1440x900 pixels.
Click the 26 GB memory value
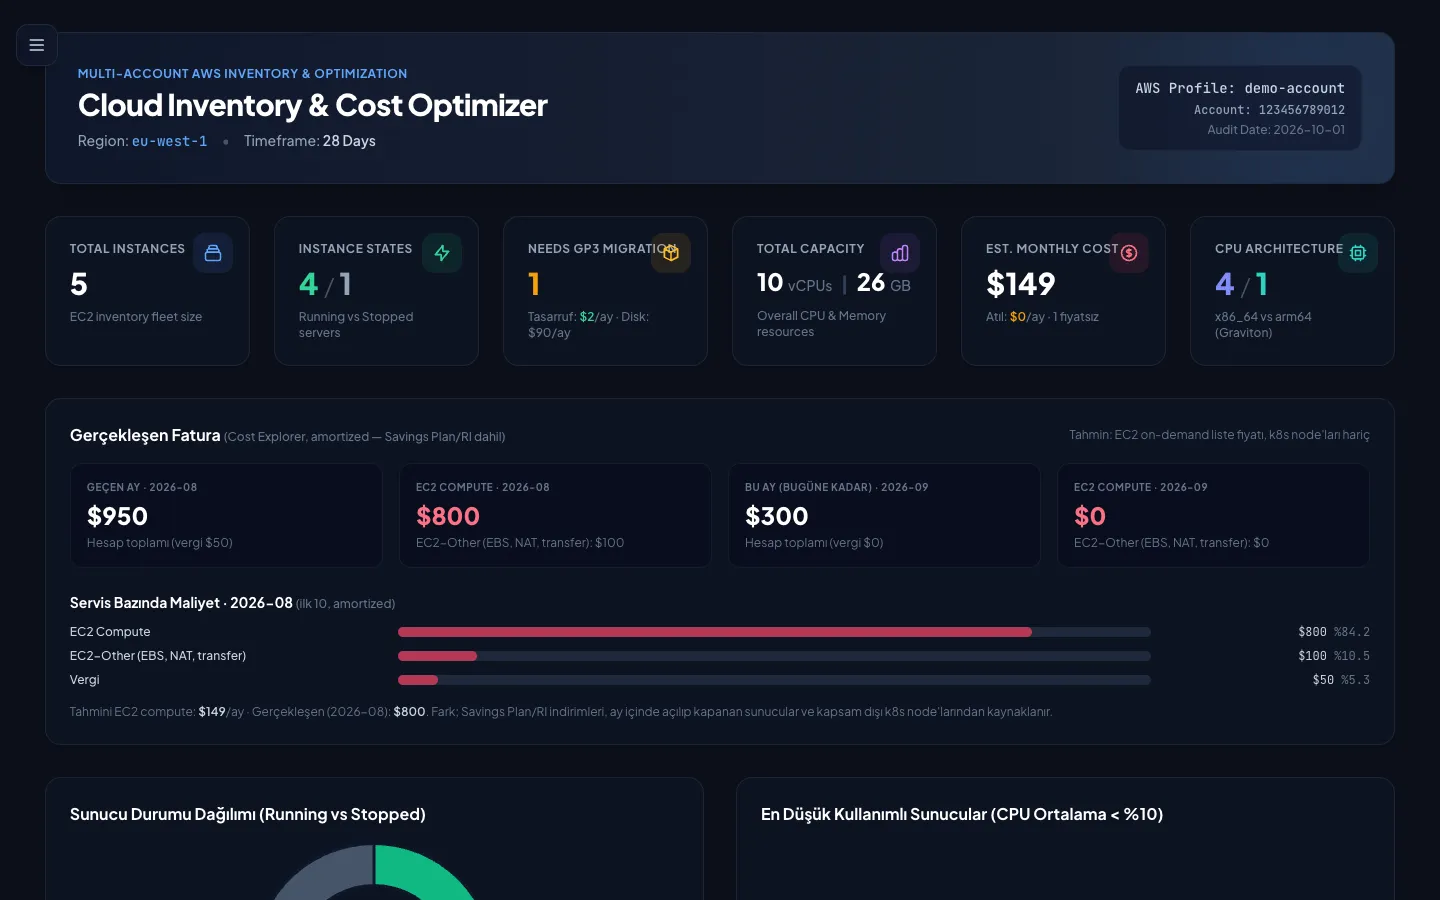click(x=884, y=284)
